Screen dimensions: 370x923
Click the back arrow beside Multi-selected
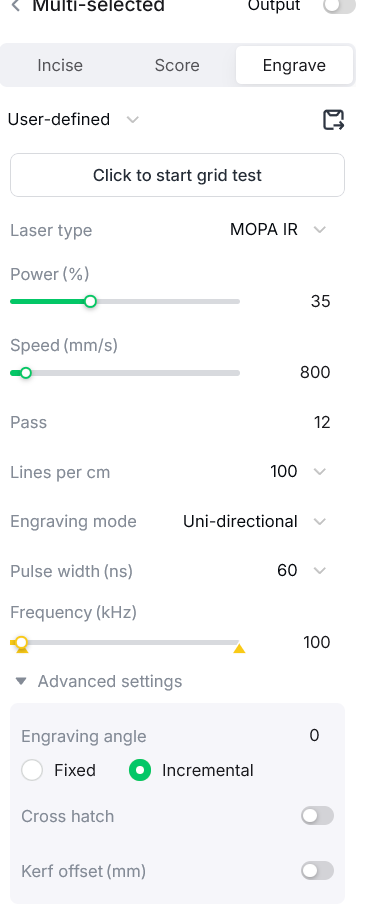pyautogui.click(x=16, y=6)
